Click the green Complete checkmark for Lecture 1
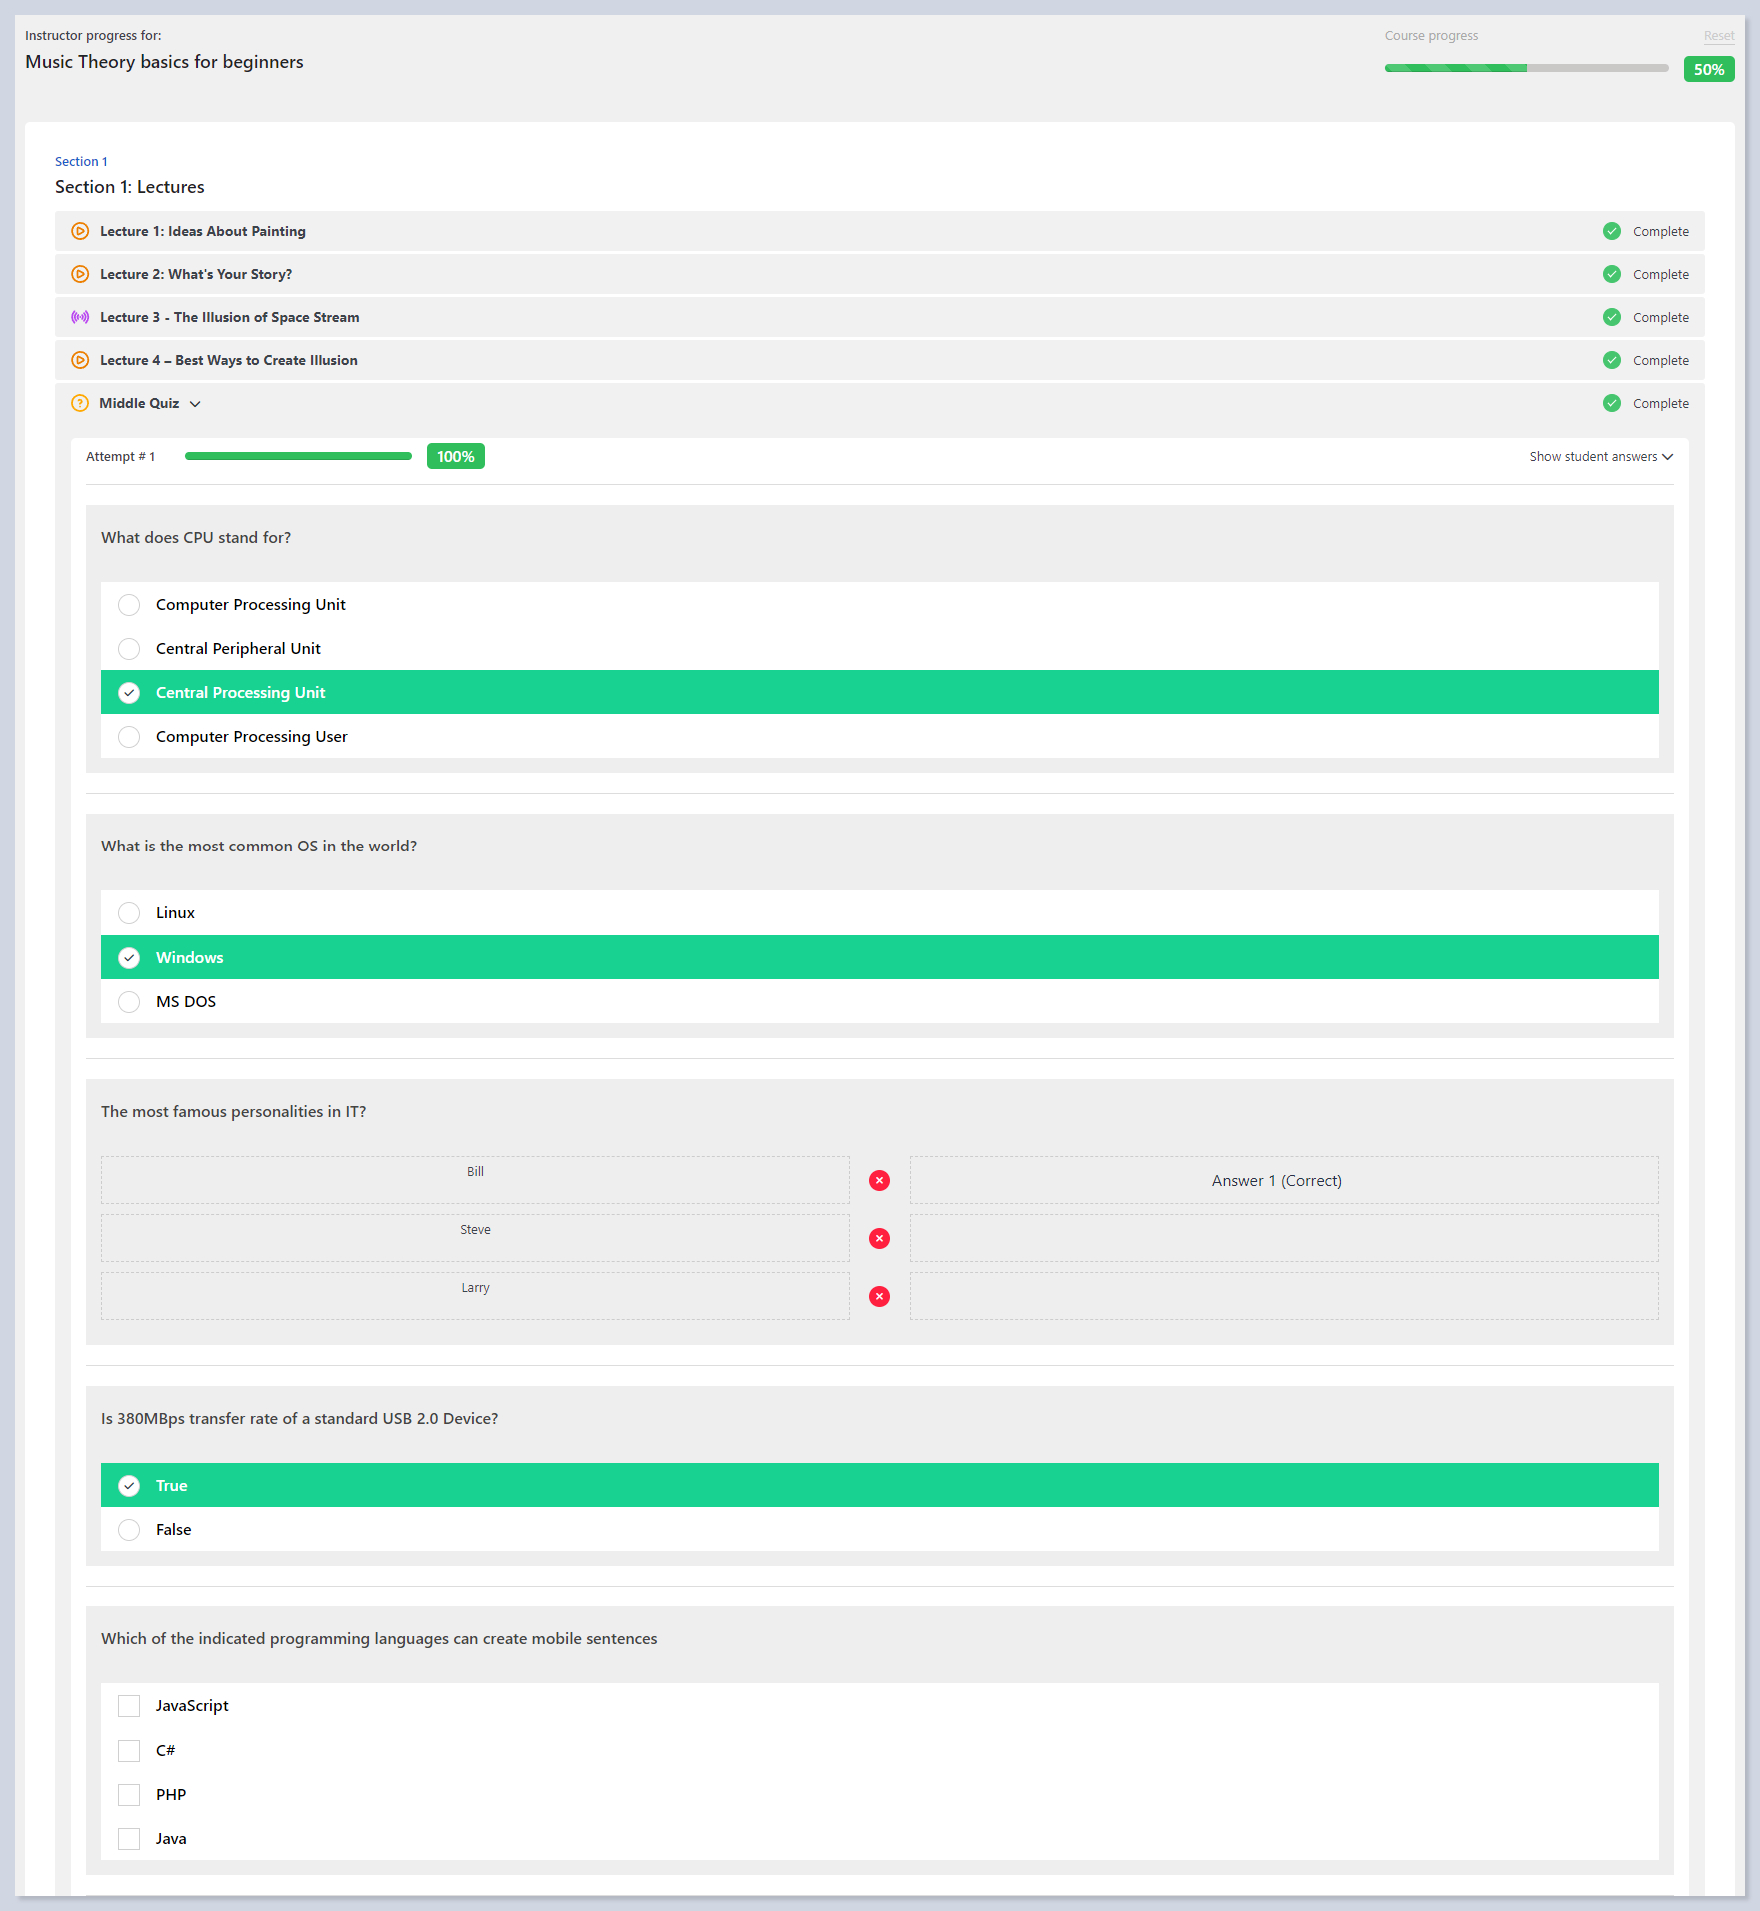This screenshot has height=1911, width=1760. (1611, 231)
